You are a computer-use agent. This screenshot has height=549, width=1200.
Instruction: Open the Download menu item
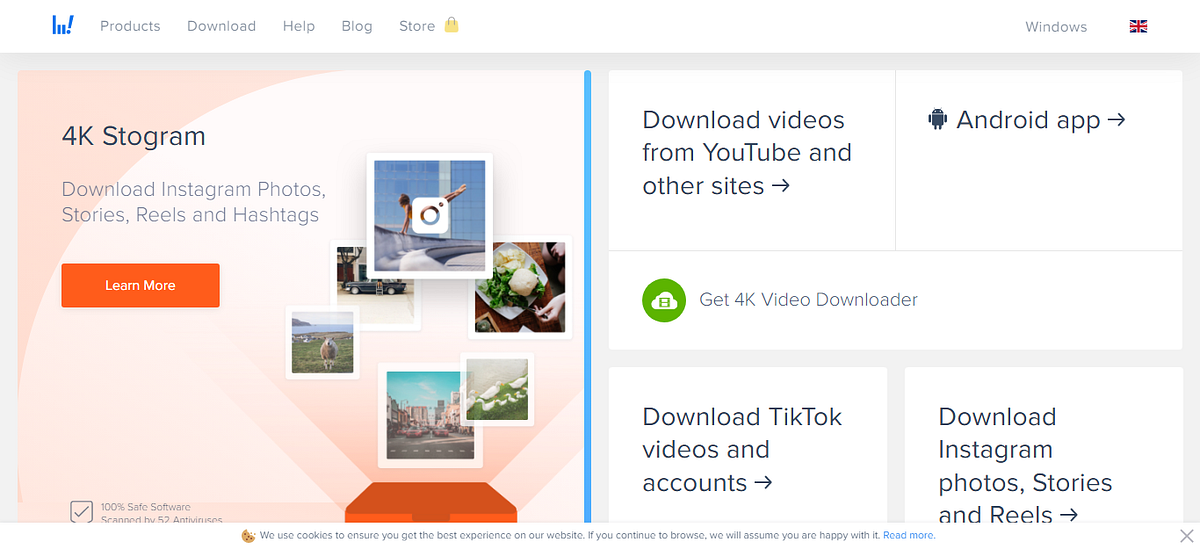coord(221,26)
